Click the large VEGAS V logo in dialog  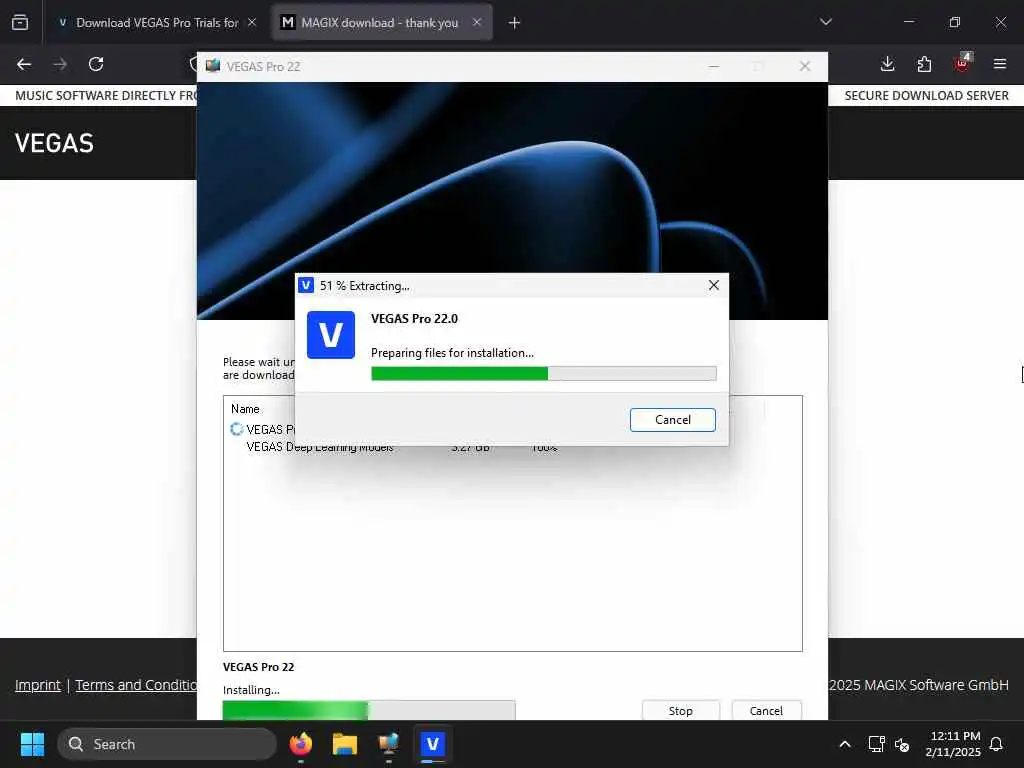click(x=331, y=335)
